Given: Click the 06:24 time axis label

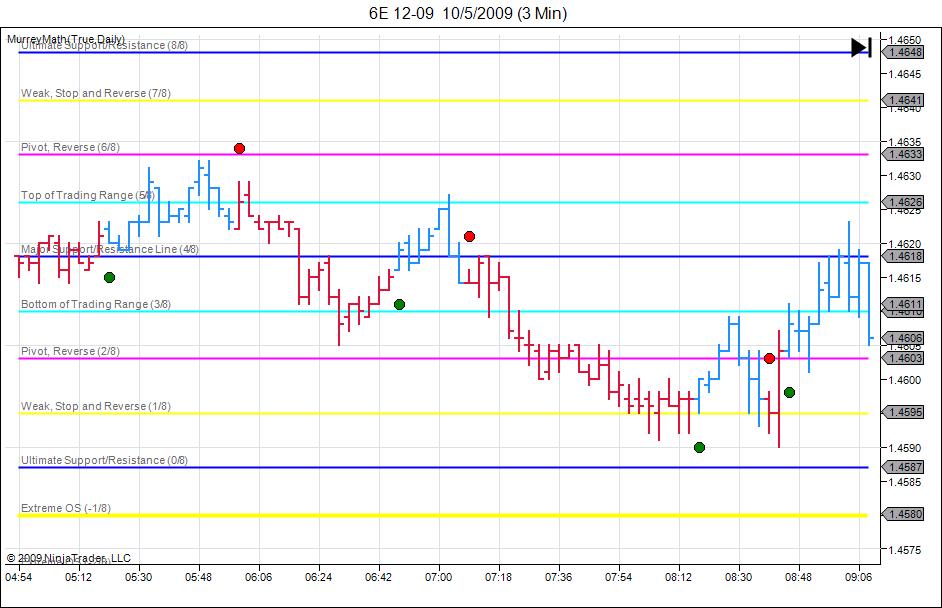Looking at the screenshot, I should 318,577.
